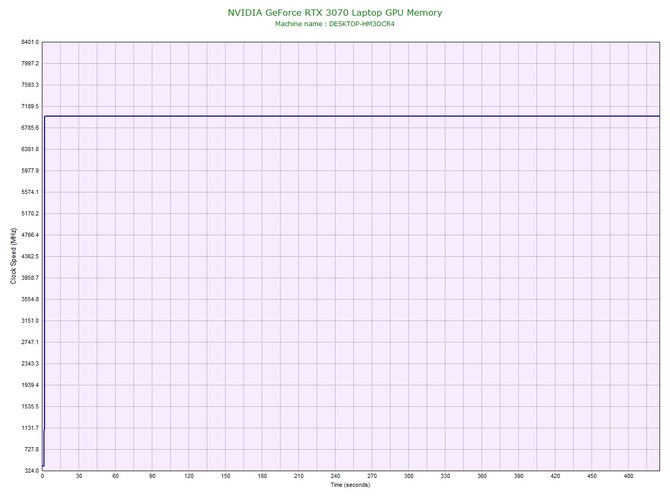Click the 2343.3 clock speed label
This screenshot has width=670, height=502.
(30, 364)
